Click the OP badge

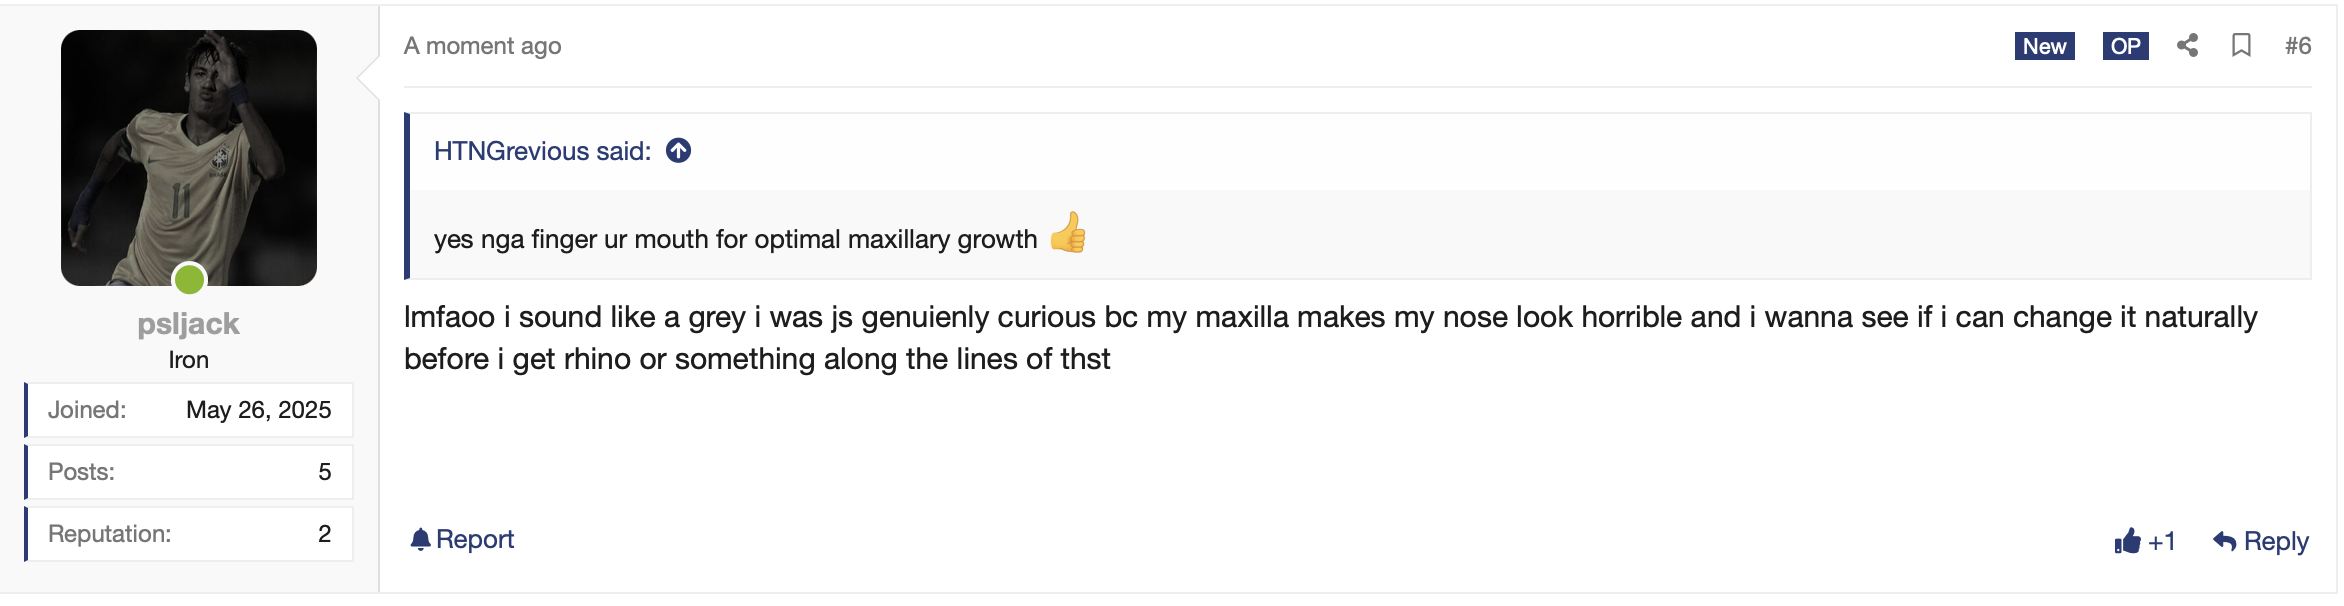(x=2125, y=46)
